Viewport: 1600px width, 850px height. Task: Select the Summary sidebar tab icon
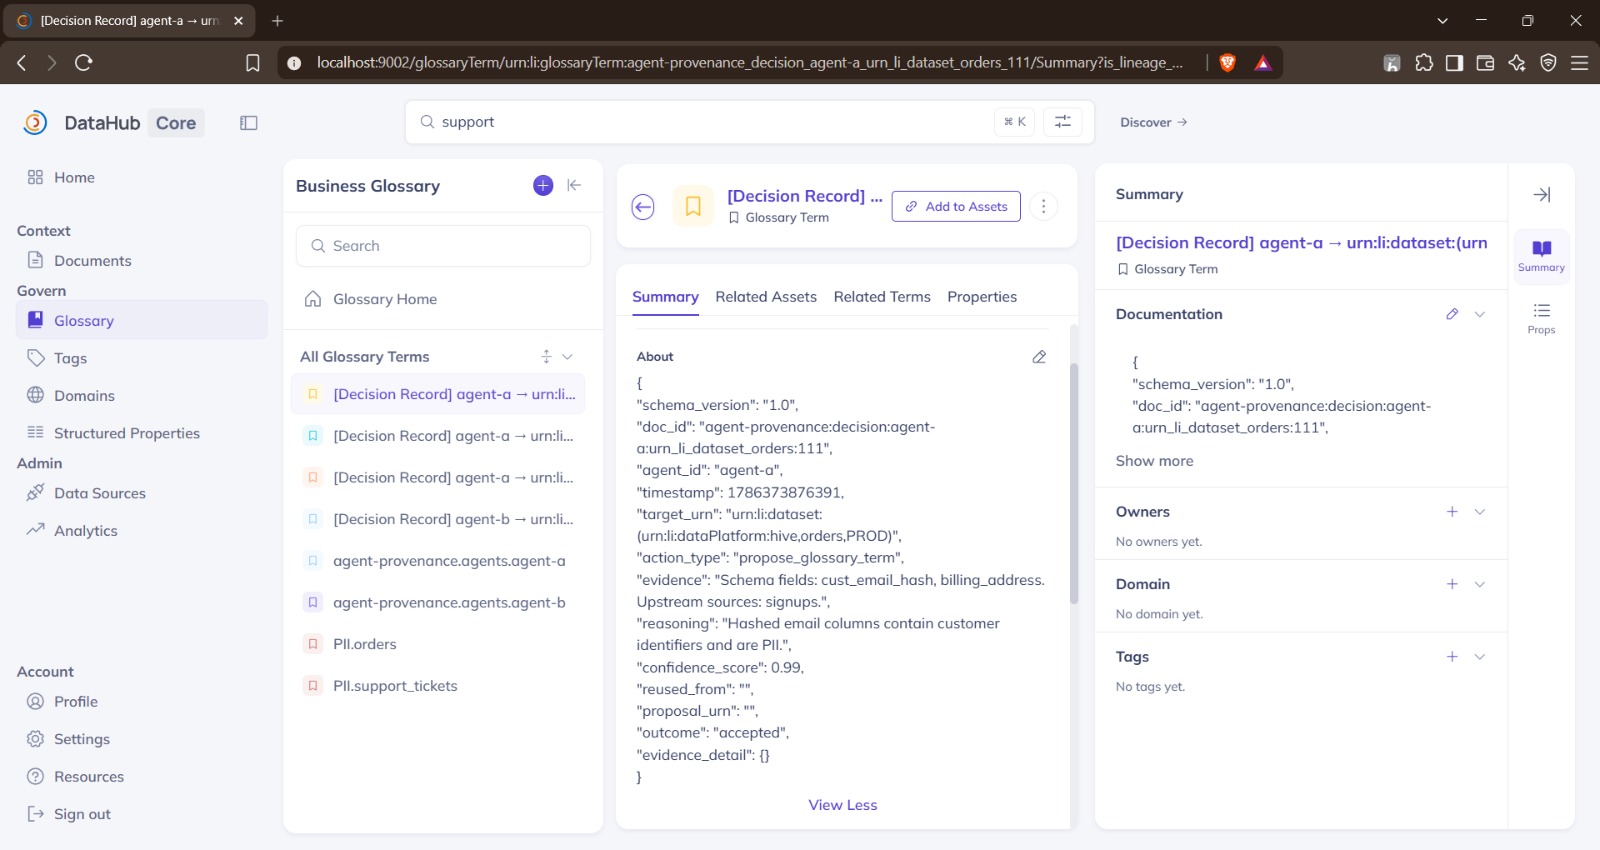pos(1541,256)
